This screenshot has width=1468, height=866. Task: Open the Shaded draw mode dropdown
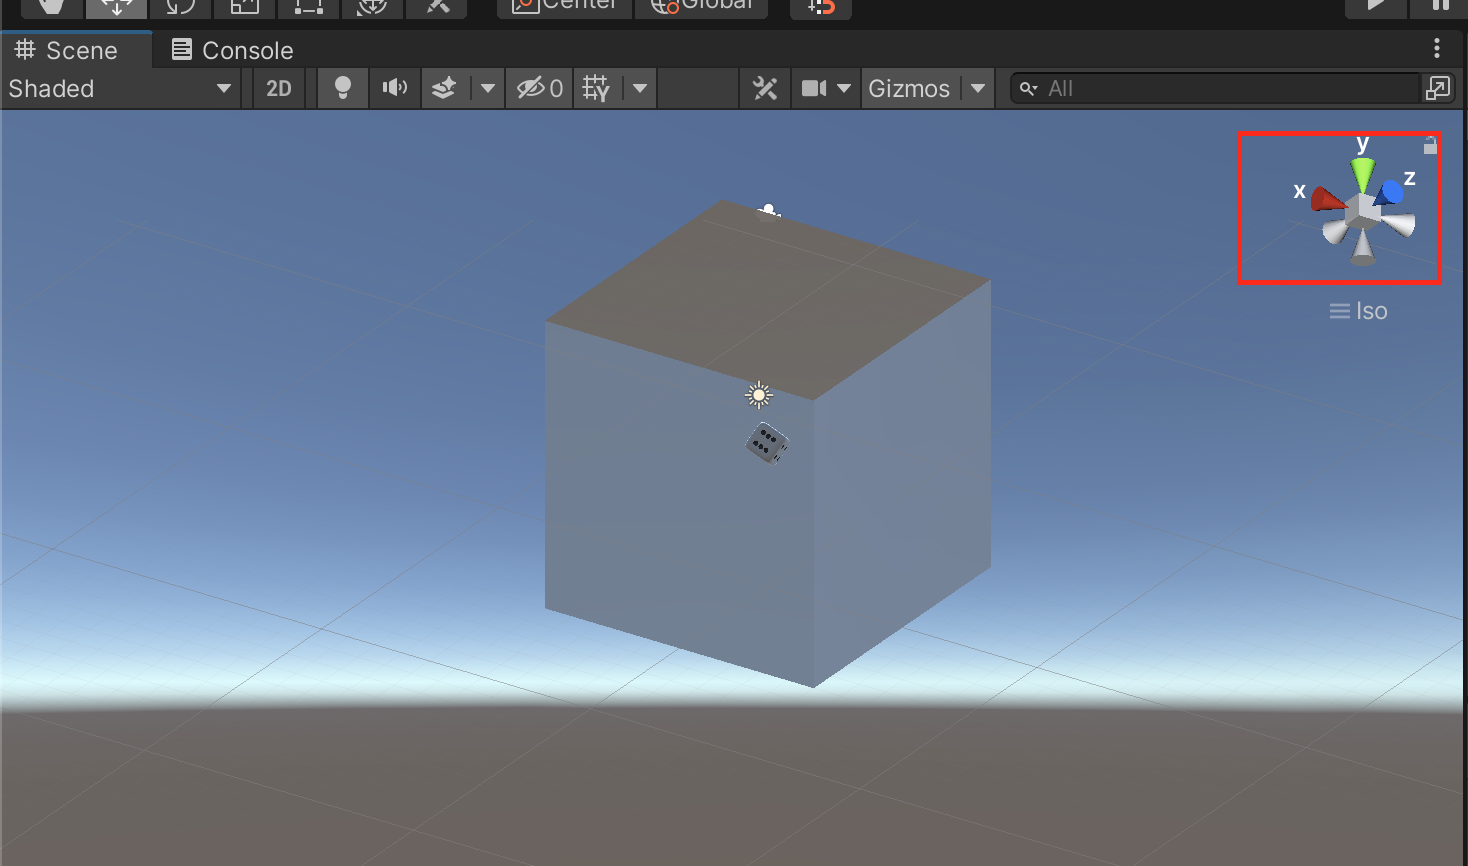(x=120, y=89)
